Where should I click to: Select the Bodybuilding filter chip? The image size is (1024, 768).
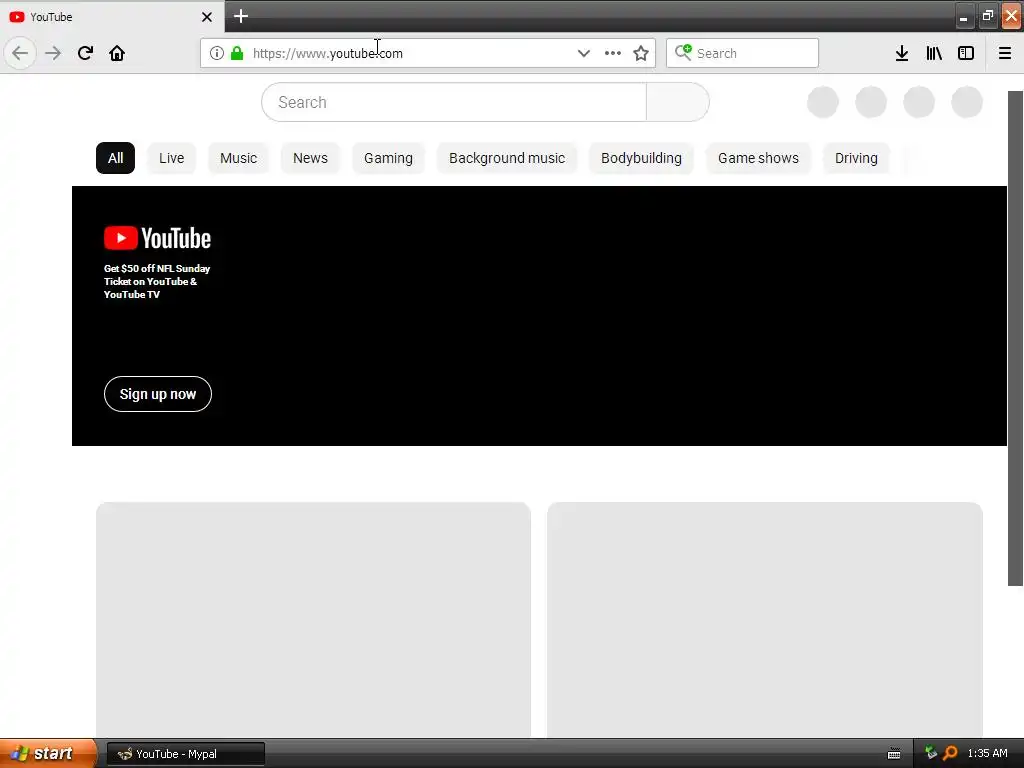point(641,158)
